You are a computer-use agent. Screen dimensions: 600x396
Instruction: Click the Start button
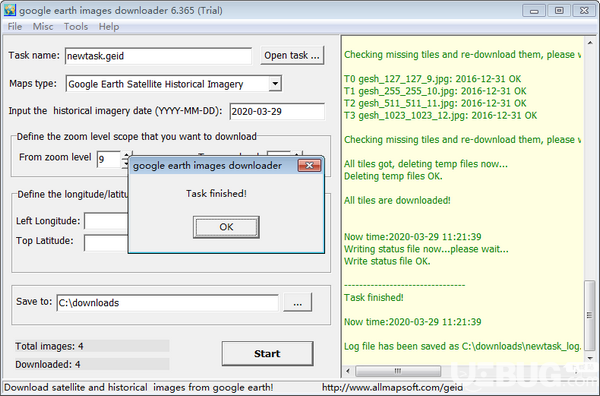(x=267, y=354)
